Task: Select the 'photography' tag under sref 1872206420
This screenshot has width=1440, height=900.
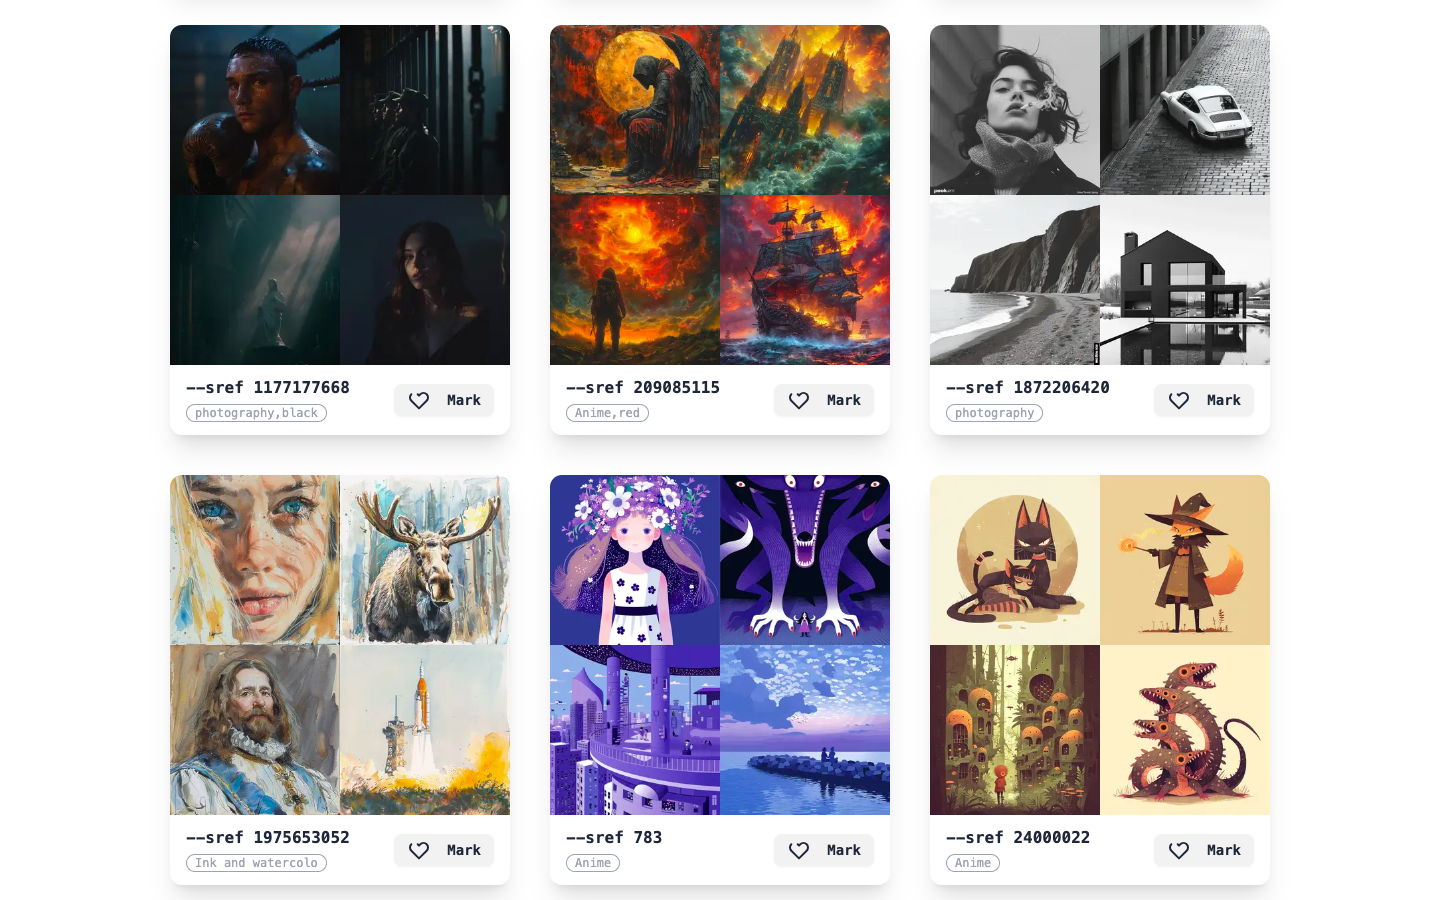Action: point(994,413)
